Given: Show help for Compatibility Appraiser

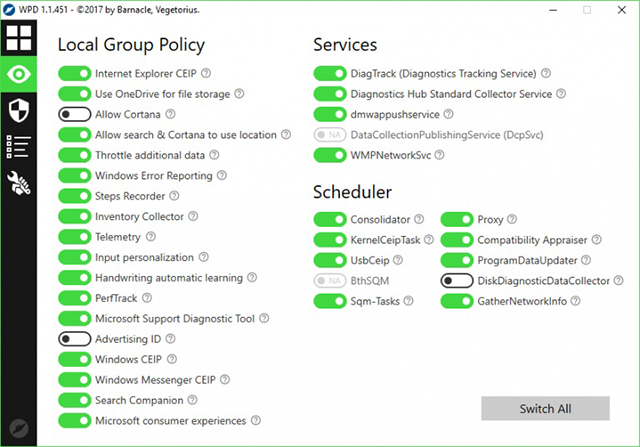Looking at the screenshot, I should click(x=597, y=240).
